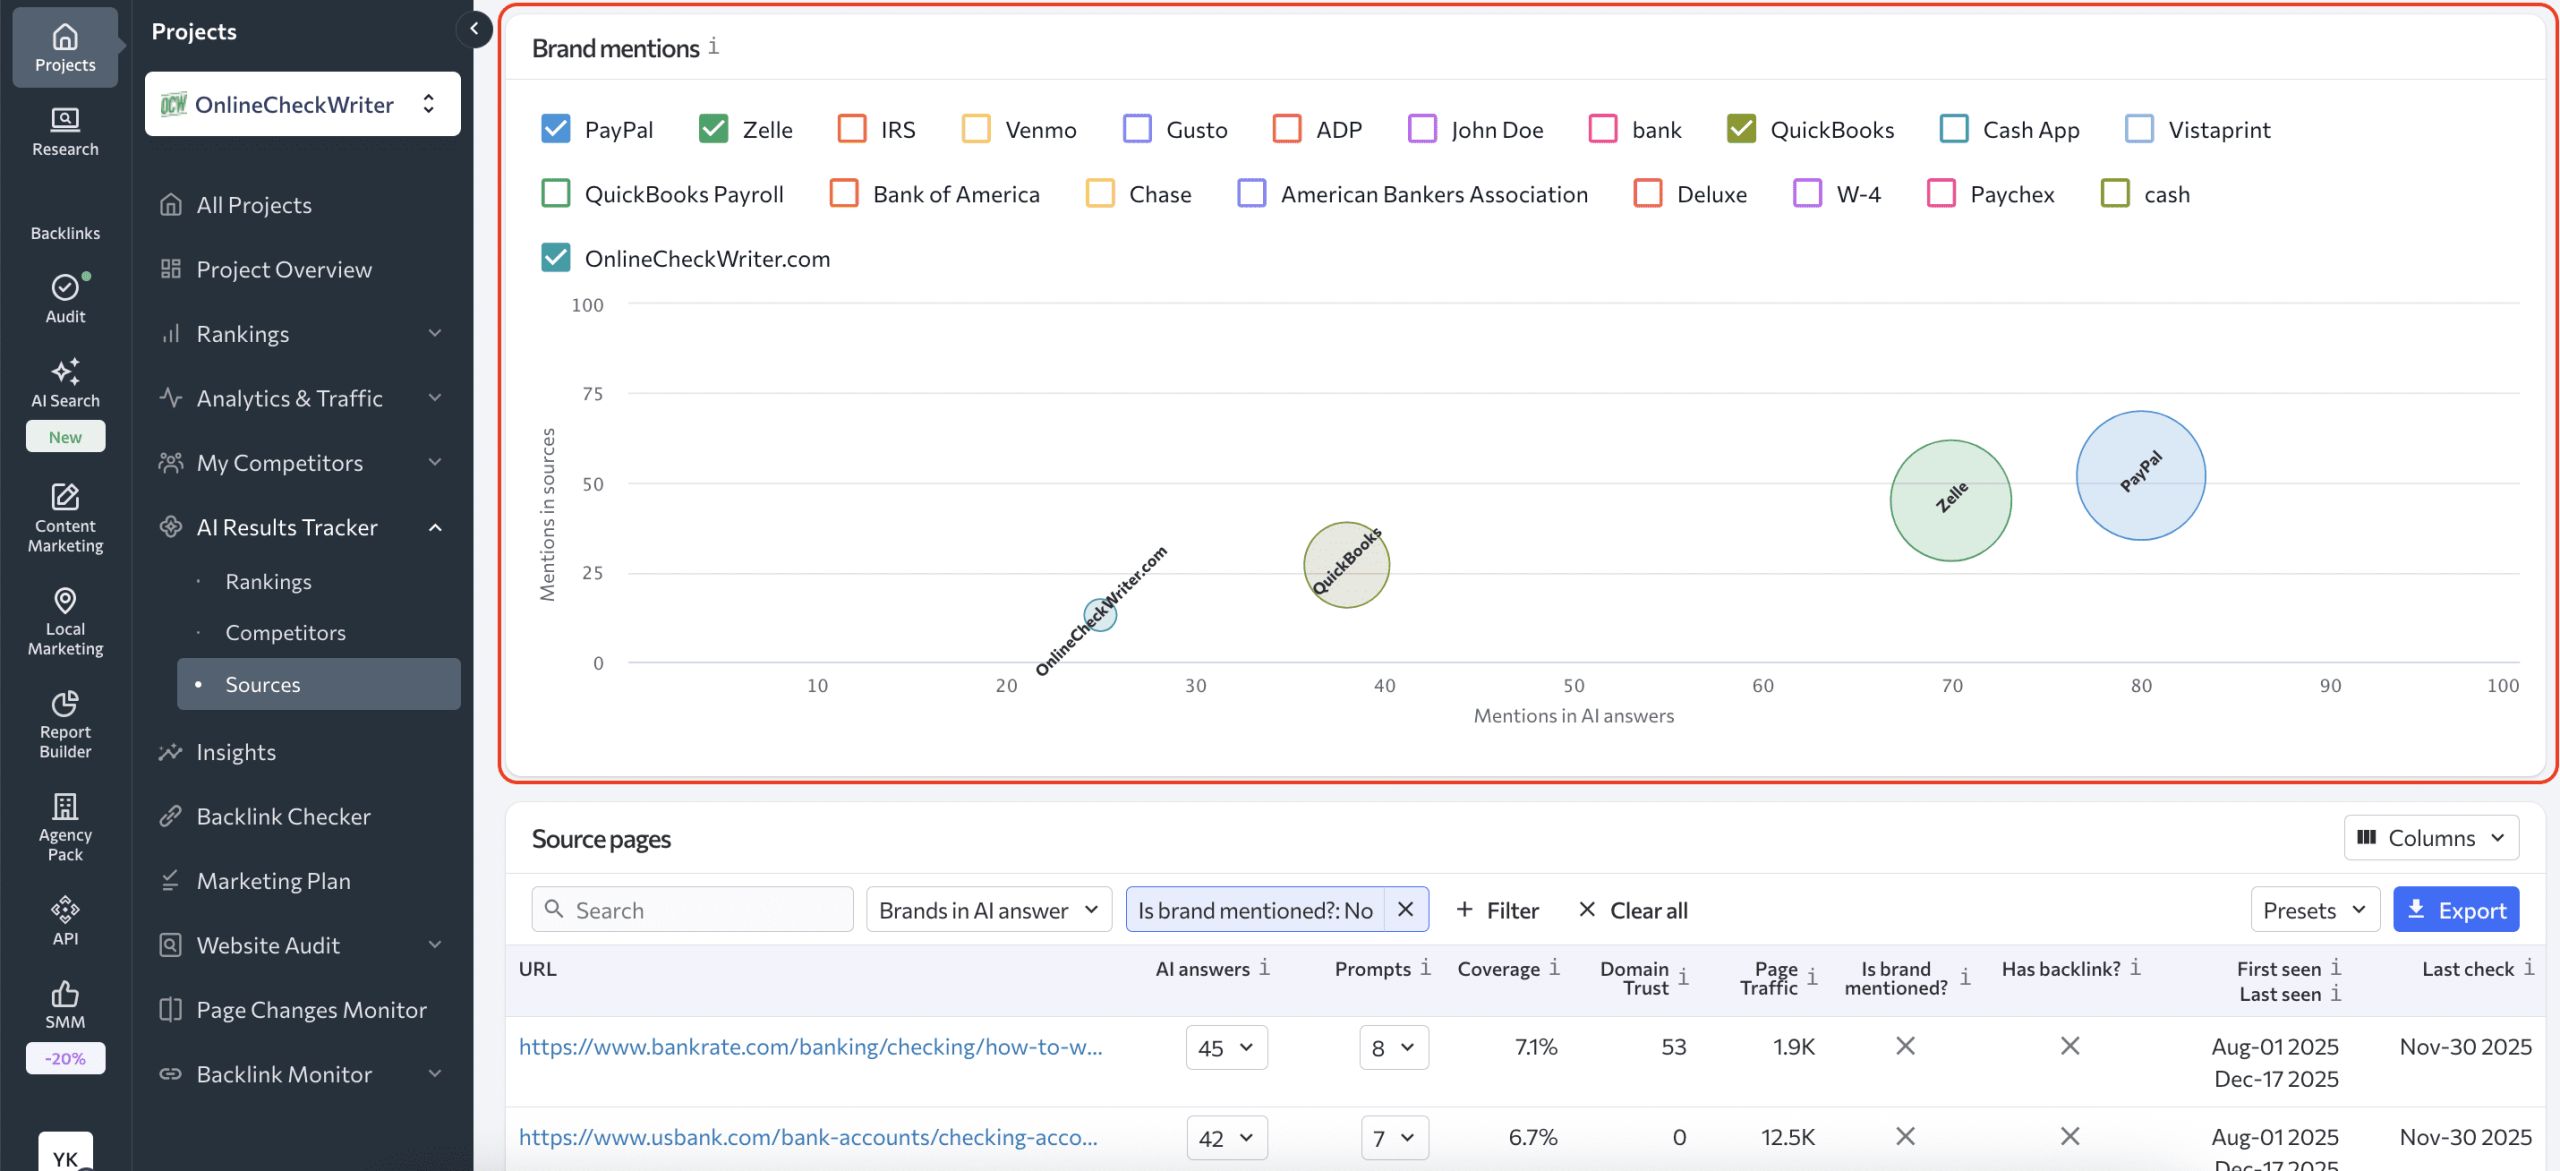Check the Bank of America checkbox

pos(844,193)
